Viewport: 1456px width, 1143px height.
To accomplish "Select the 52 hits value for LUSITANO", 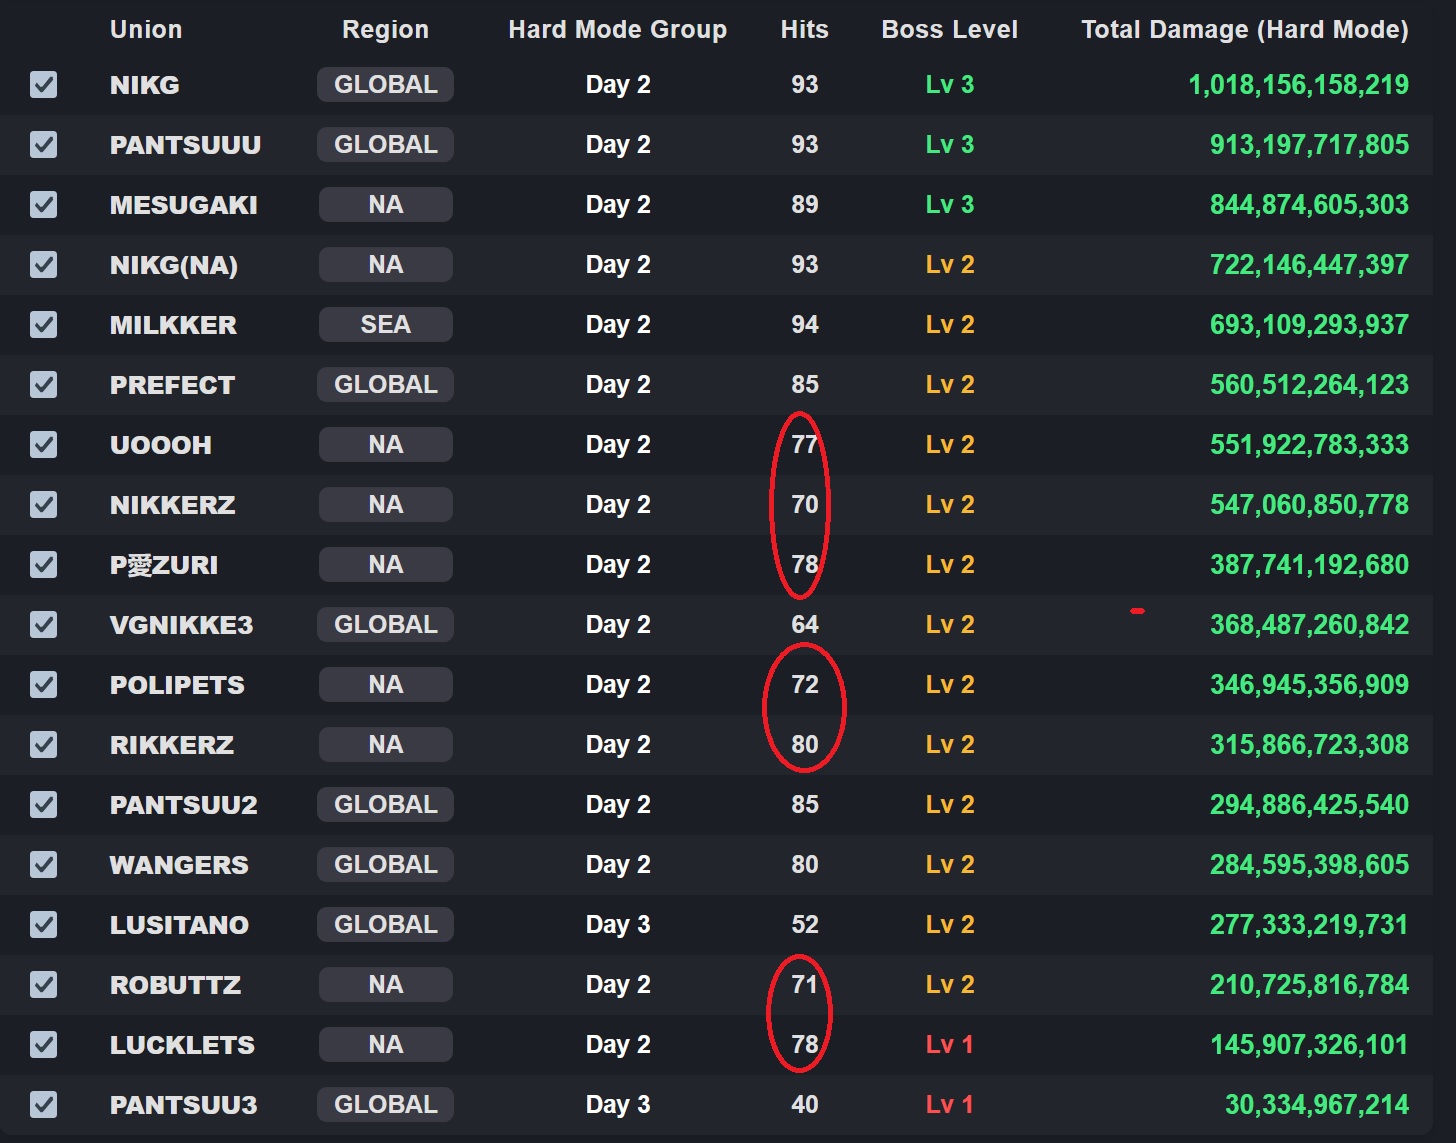I will click(804, 925).
